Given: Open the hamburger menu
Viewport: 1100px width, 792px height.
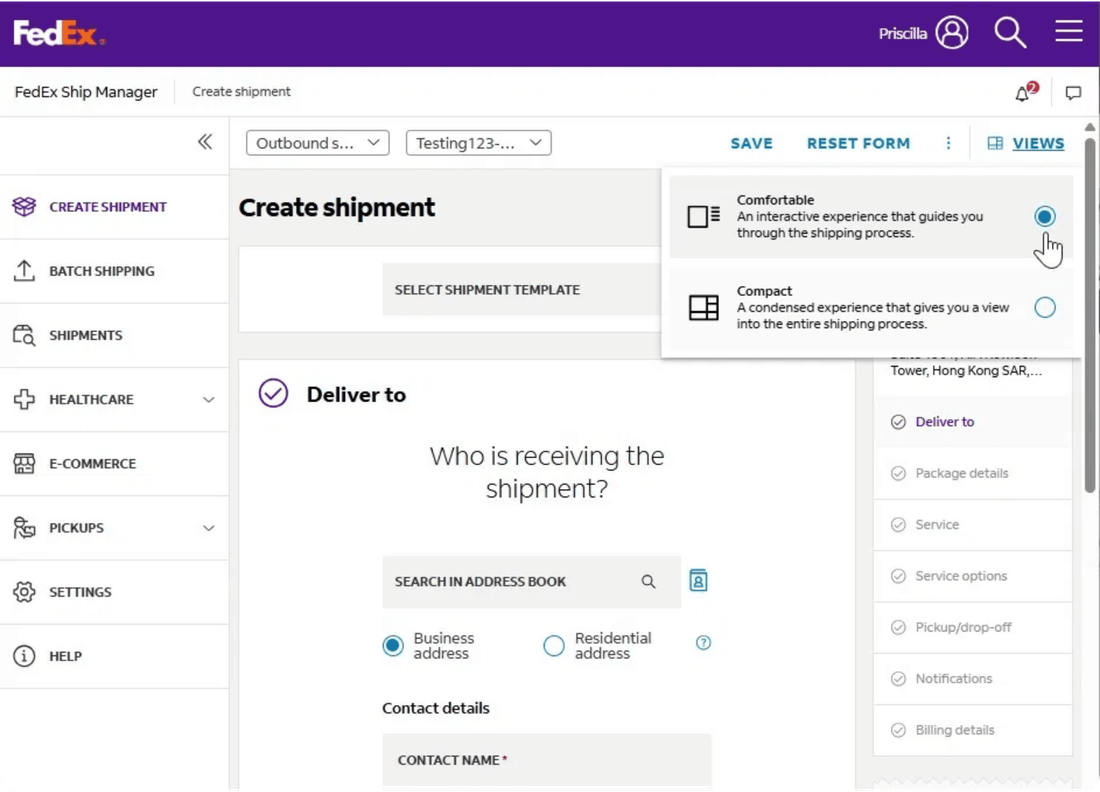Looking at the screenshot, I should [1068, 31].
